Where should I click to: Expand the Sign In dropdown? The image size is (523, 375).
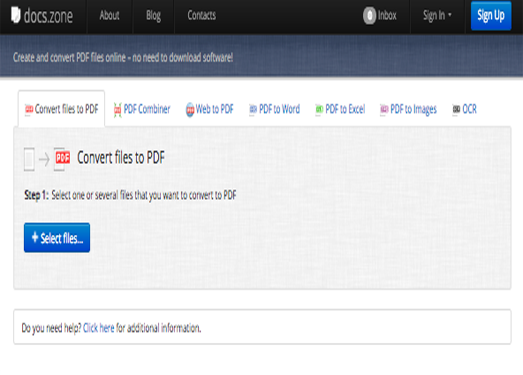tap(437, 15)
